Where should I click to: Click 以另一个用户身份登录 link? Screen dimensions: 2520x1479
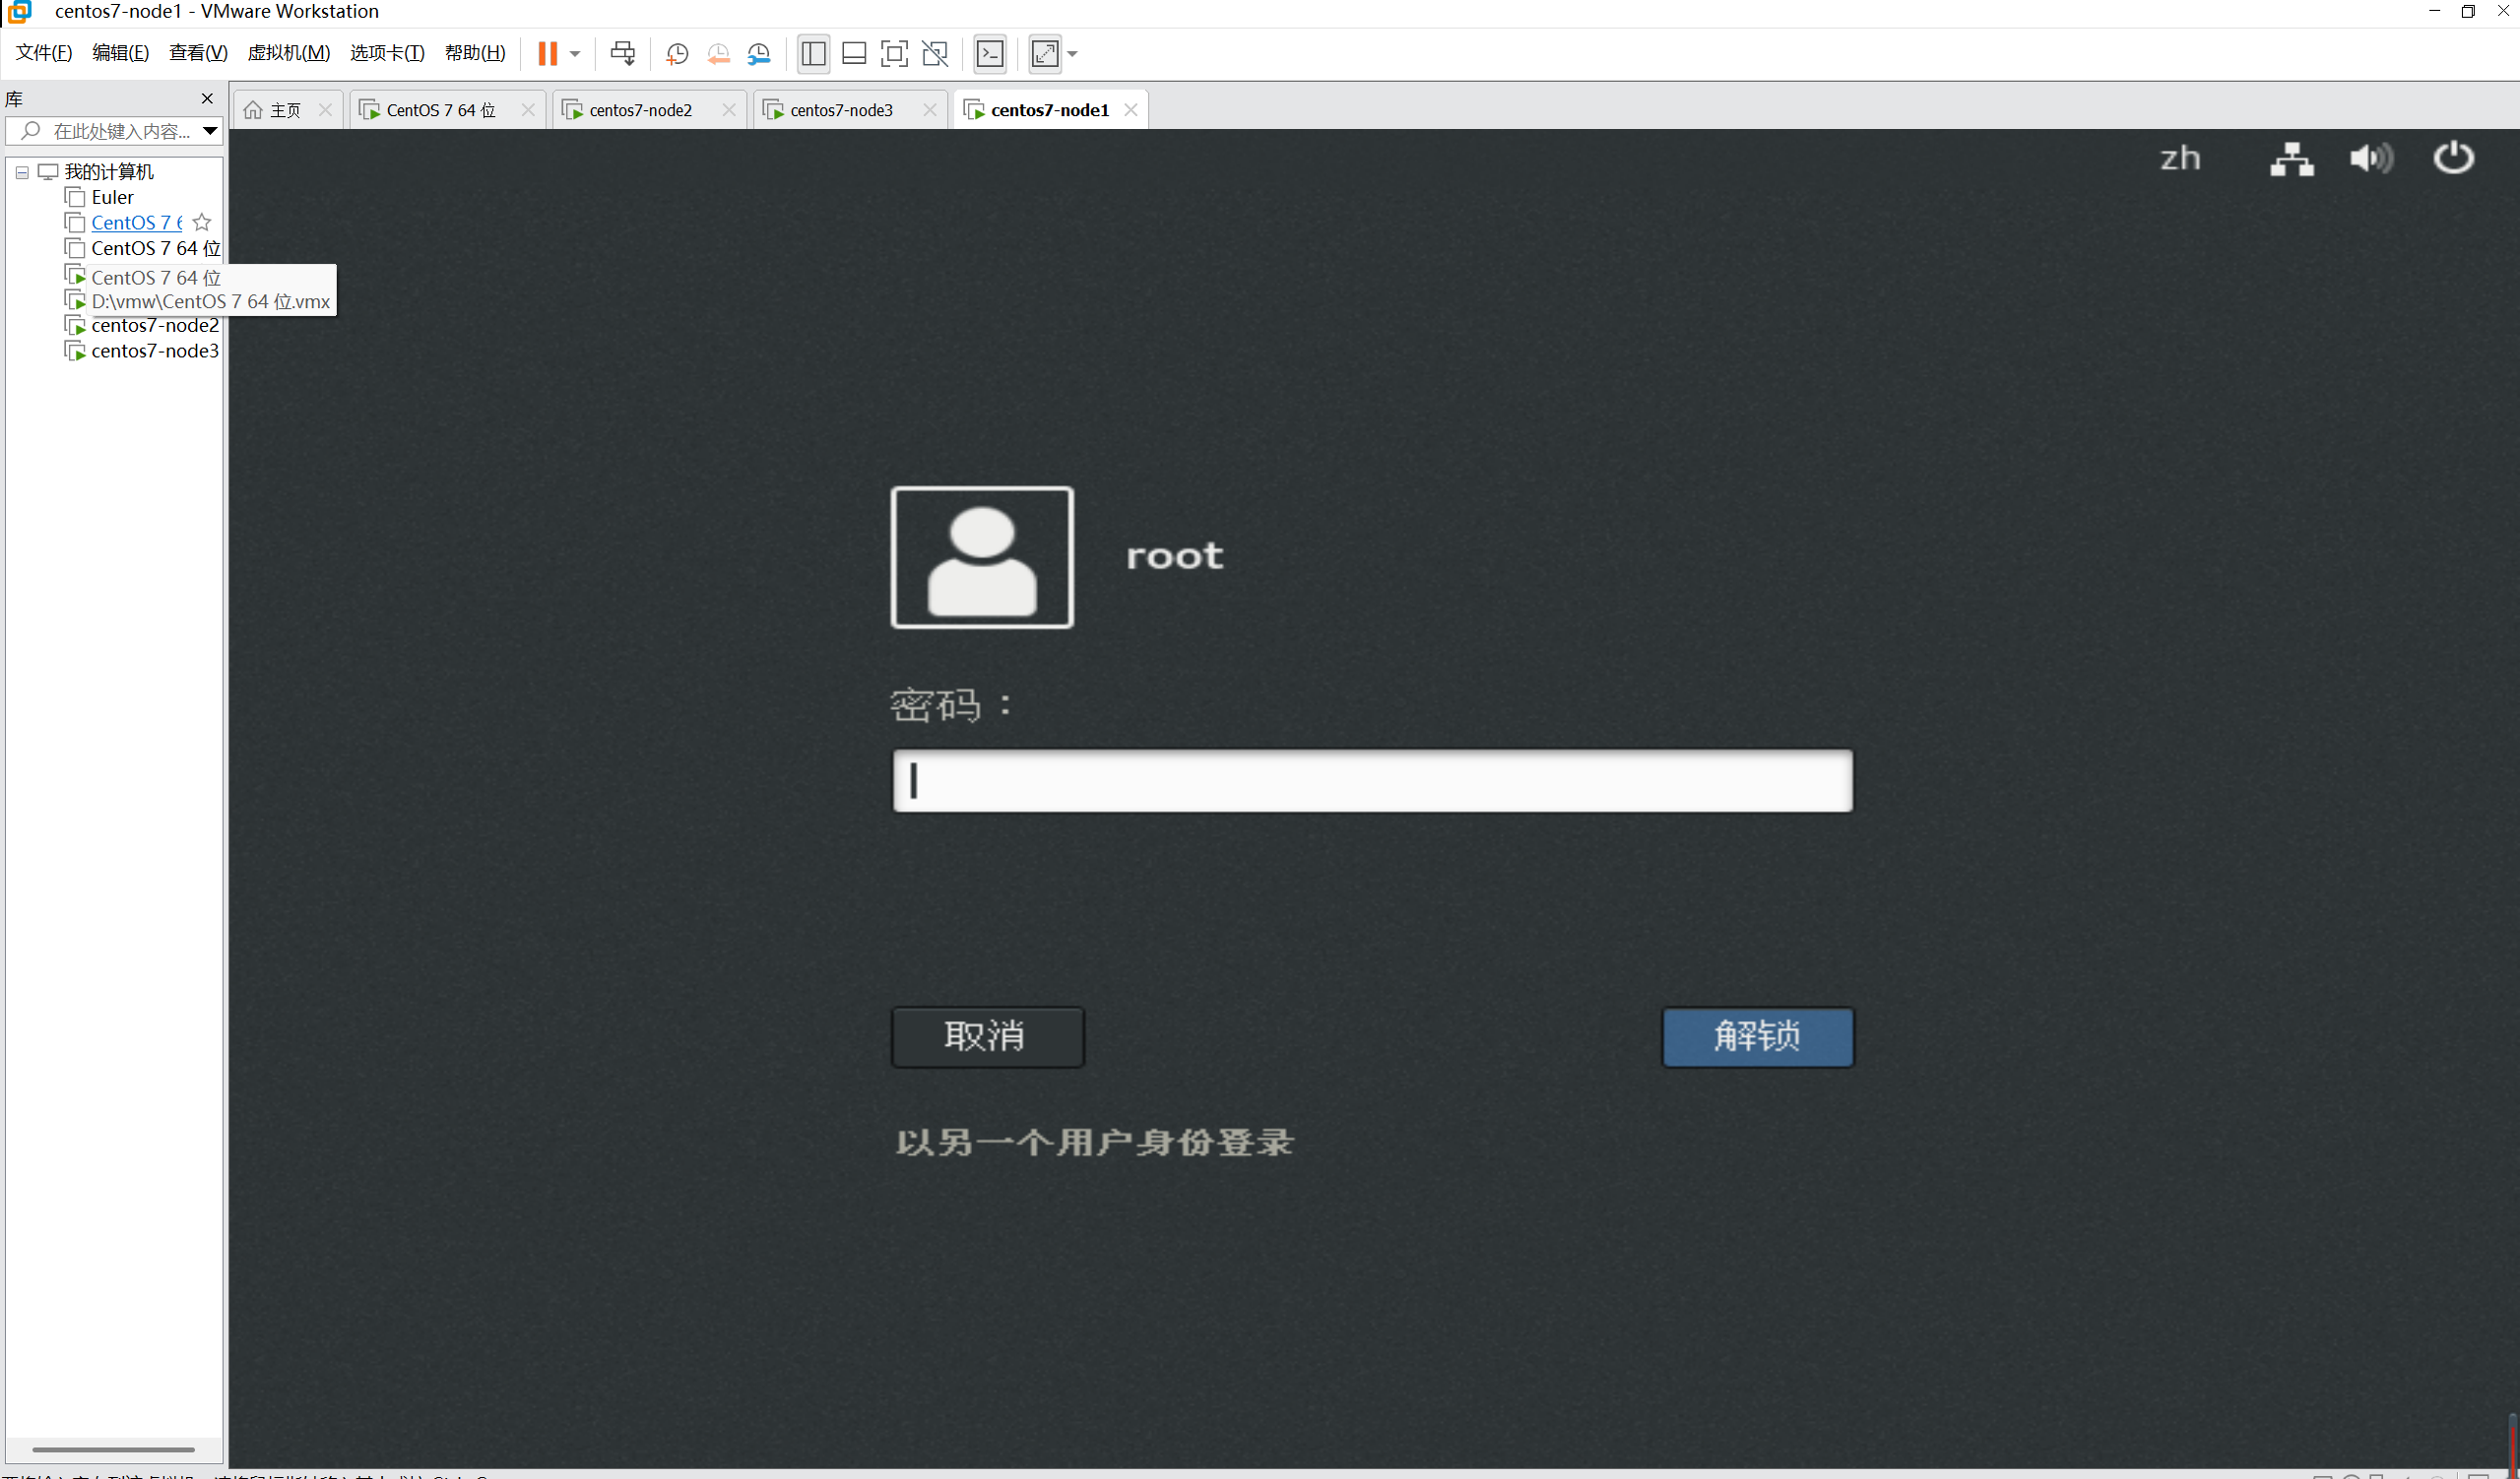pyautogui.click(x=1094, y=1142)
